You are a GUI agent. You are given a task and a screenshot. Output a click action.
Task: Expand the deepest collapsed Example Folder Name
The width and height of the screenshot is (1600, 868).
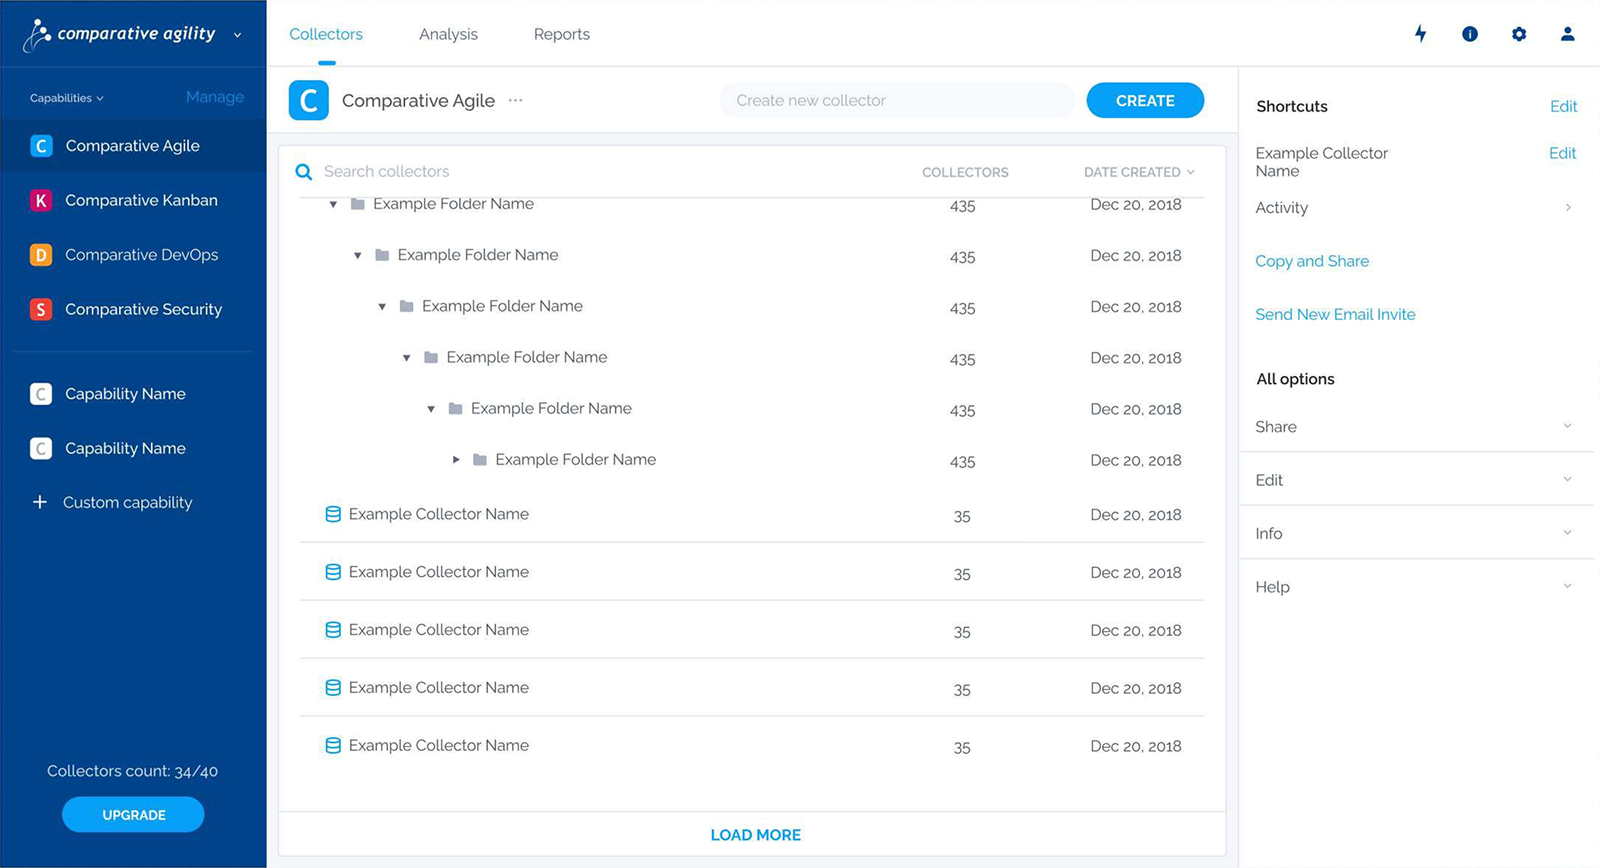click(x=456, y=460)
